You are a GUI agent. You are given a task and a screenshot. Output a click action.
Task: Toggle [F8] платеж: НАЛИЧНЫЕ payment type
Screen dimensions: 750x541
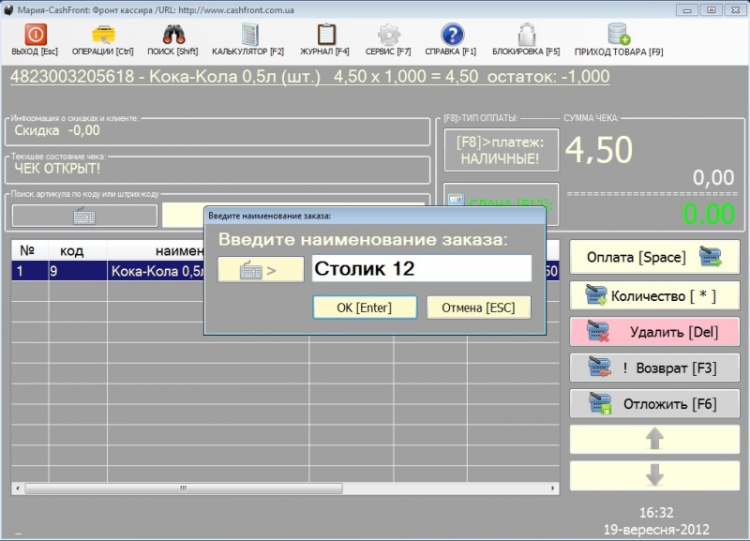coord(501,150)
